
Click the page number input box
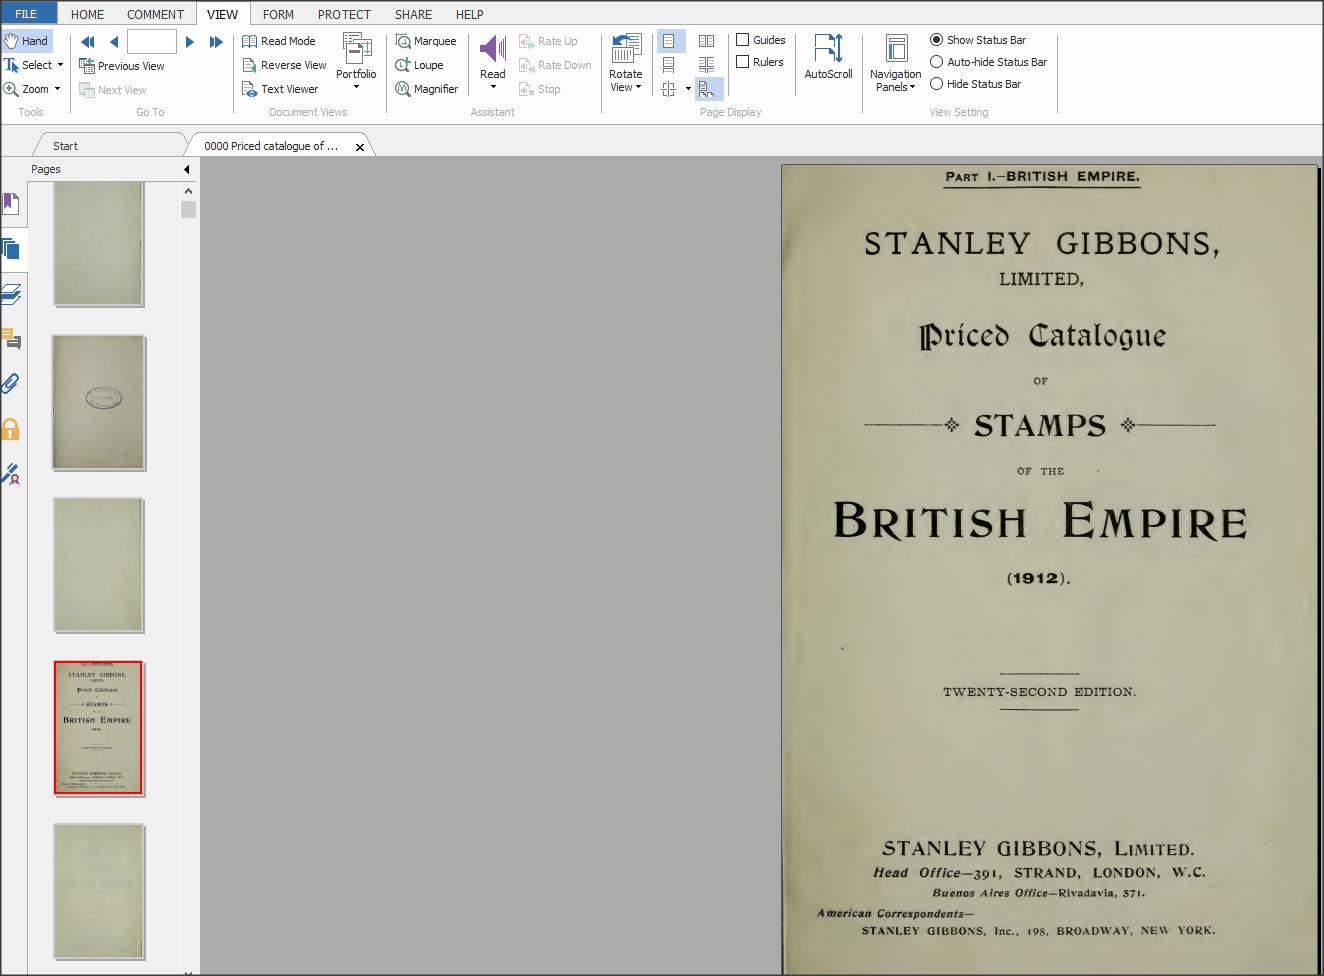(x=152, y=41)
